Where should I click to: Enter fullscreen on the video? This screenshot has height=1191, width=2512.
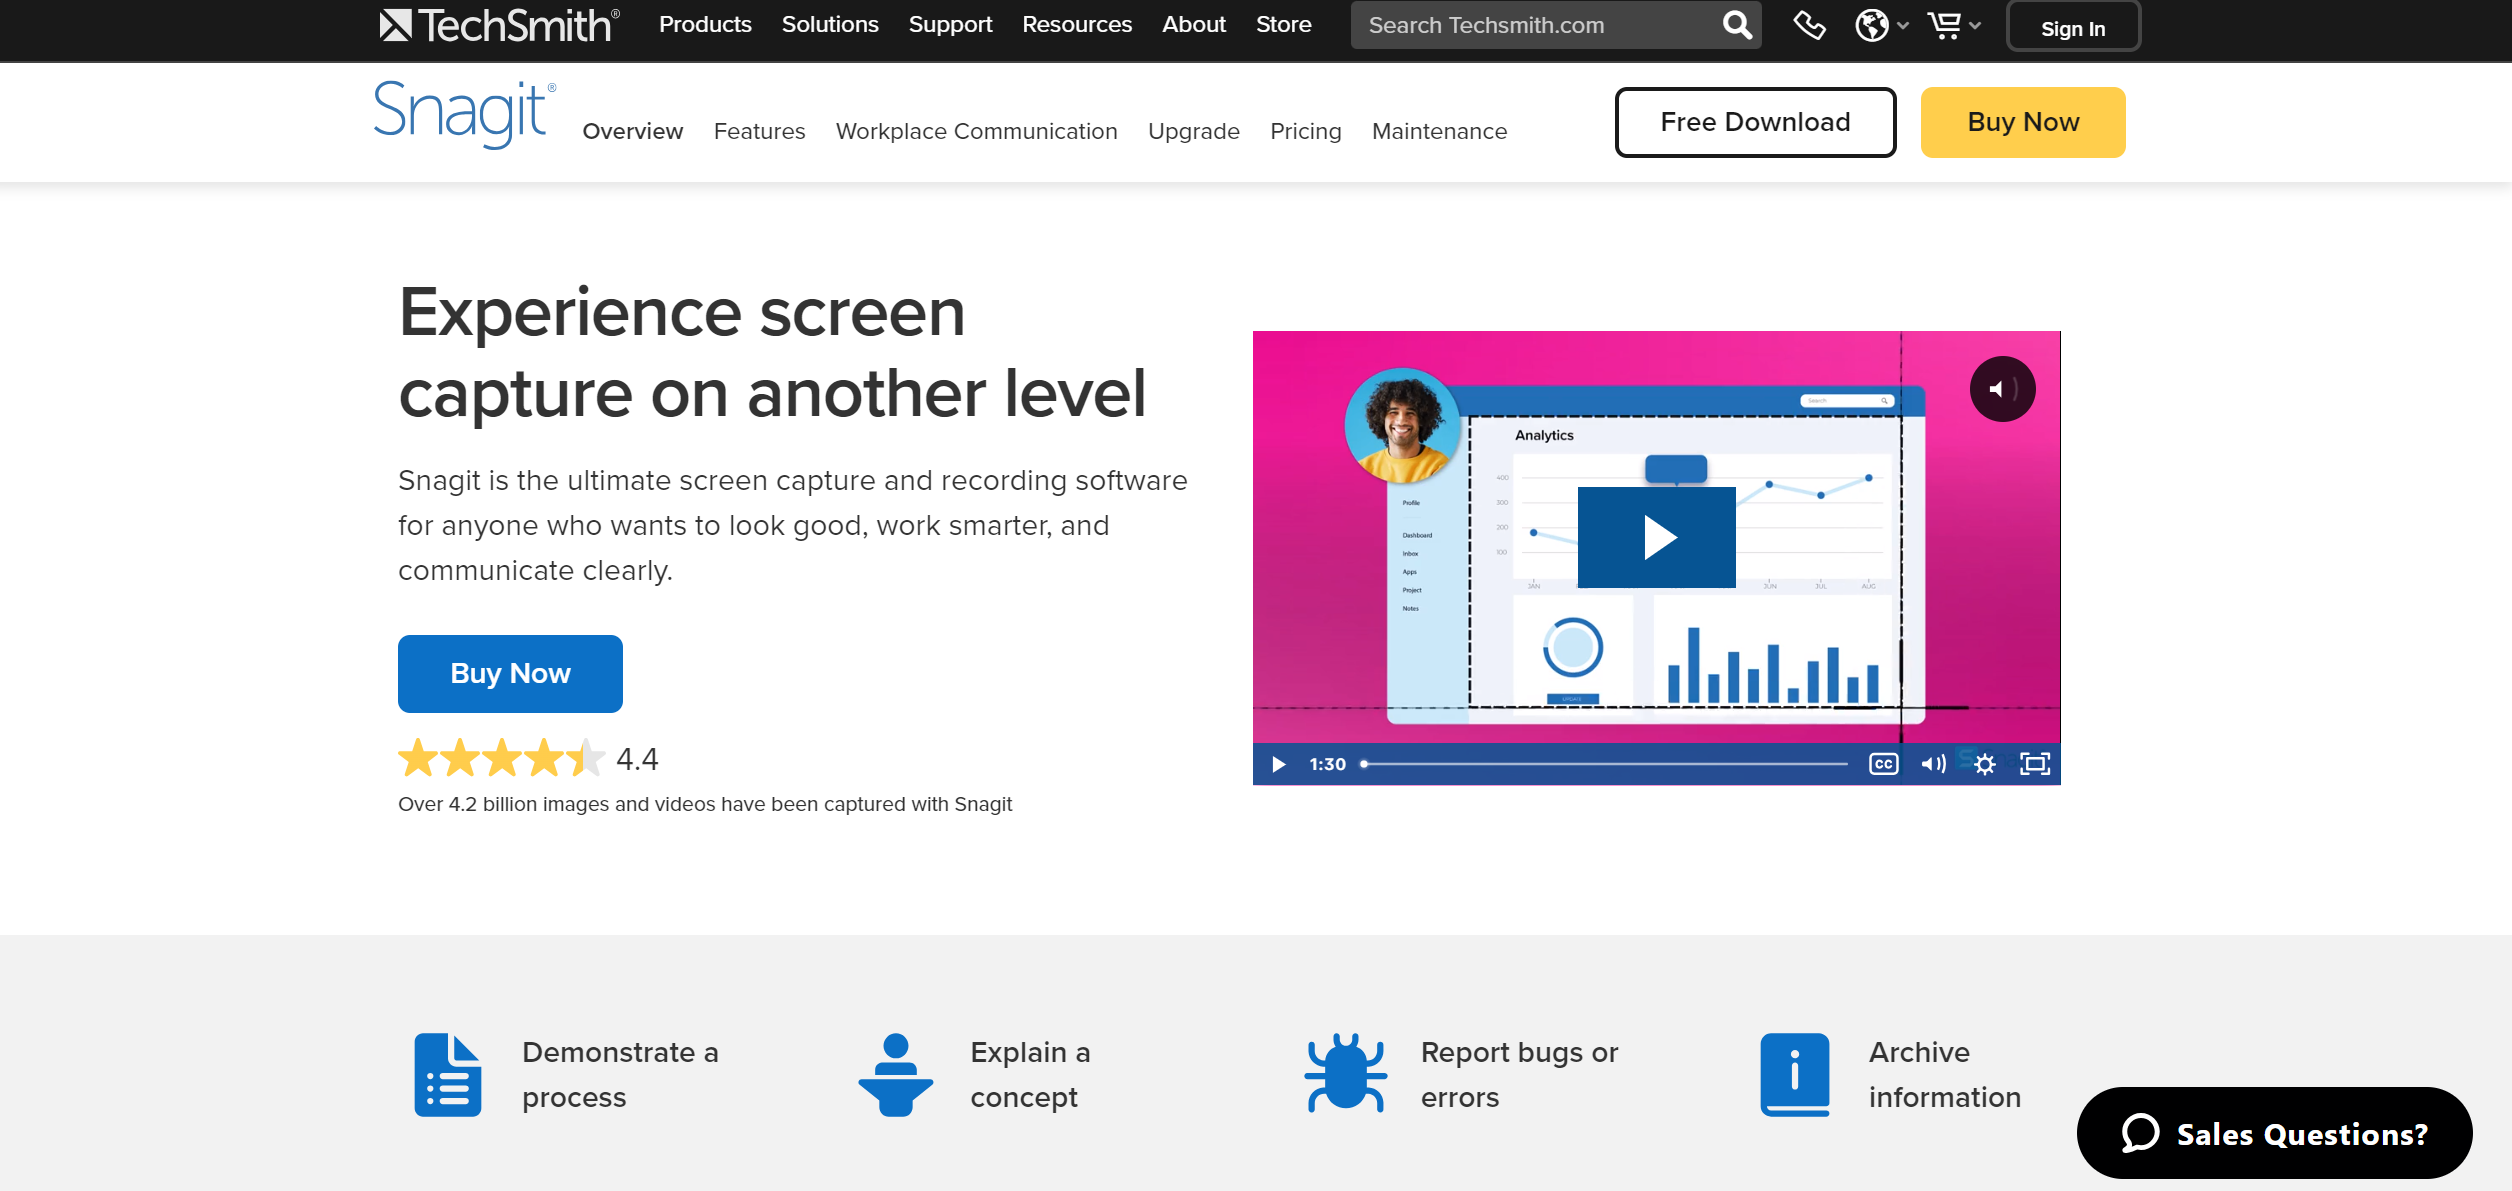(x=2035, y=764)
